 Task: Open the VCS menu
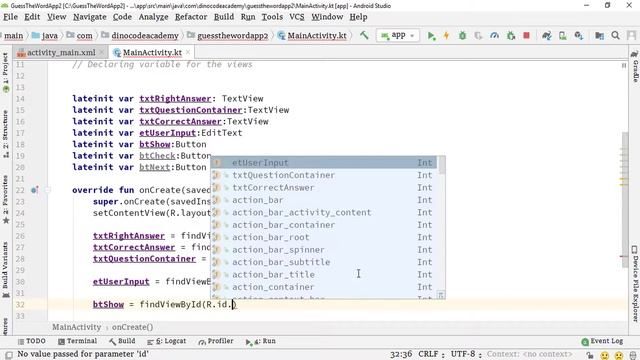[297, 17]
